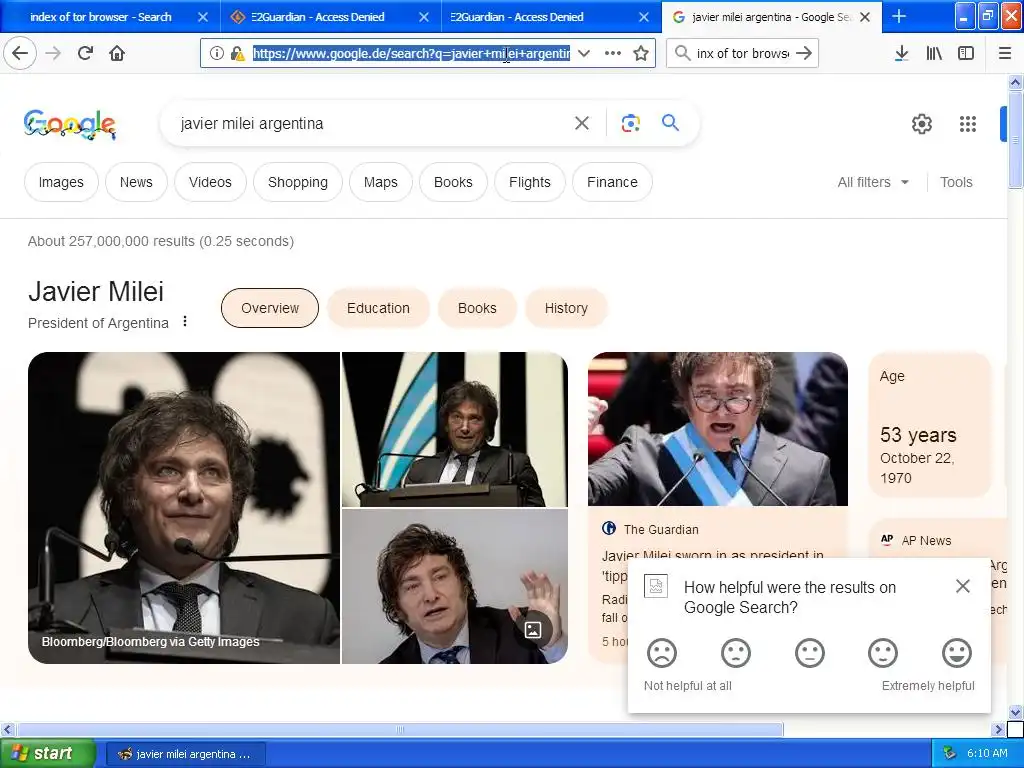1024x768 pixels.
Task: Expand the address bar history dropdown
Action: coord(584,54)
